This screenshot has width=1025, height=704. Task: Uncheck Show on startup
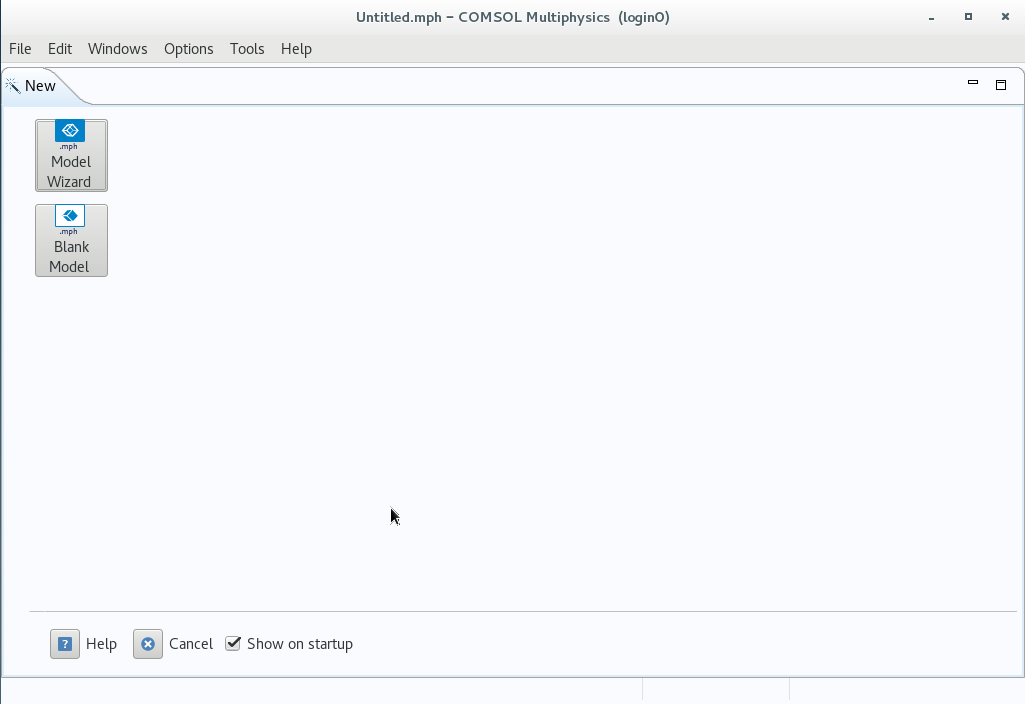coord(233,643)
